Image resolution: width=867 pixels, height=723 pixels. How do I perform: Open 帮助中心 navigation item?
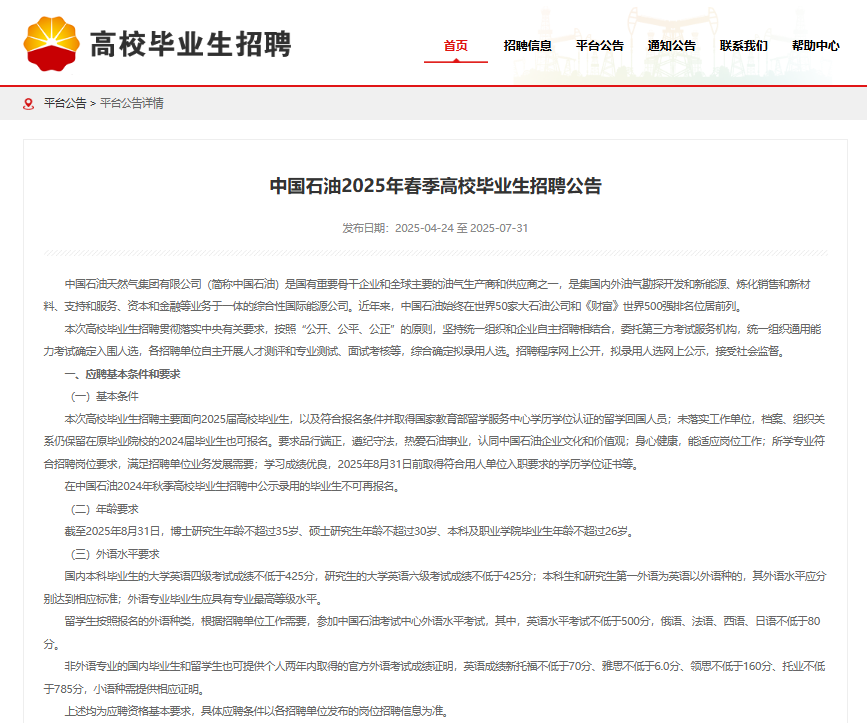point(816,46)
